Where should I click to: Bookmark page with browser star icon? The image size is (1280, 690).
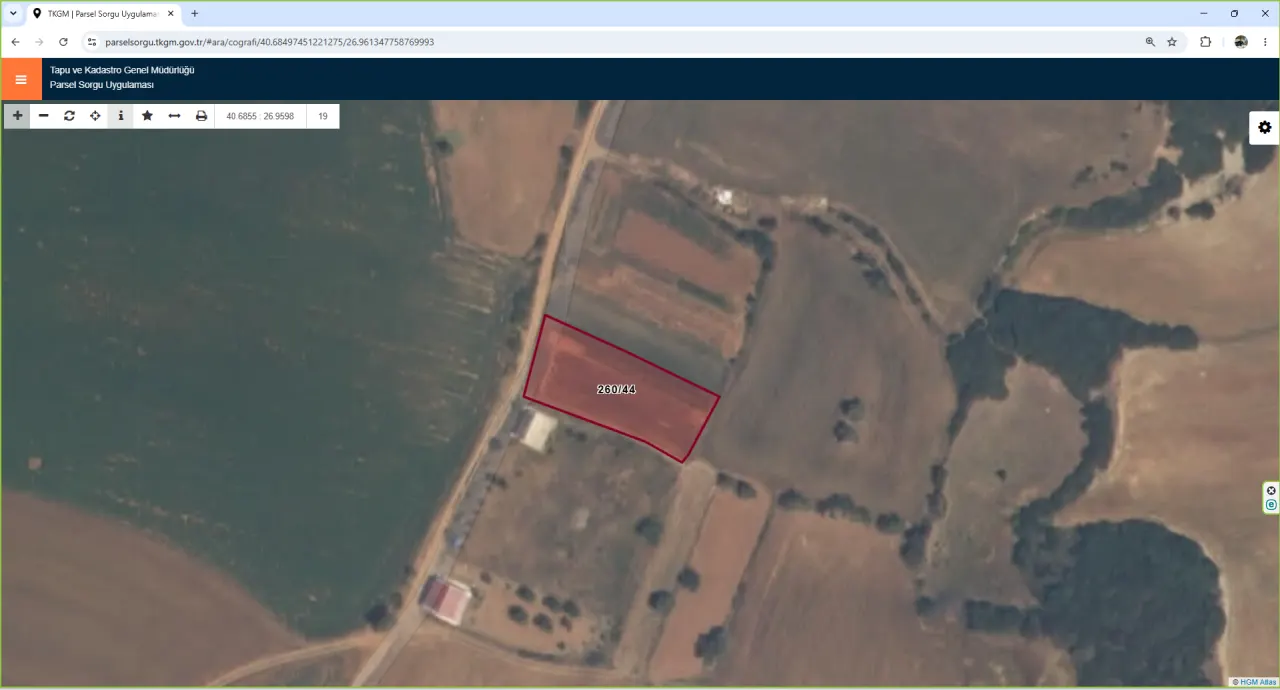1172,42
